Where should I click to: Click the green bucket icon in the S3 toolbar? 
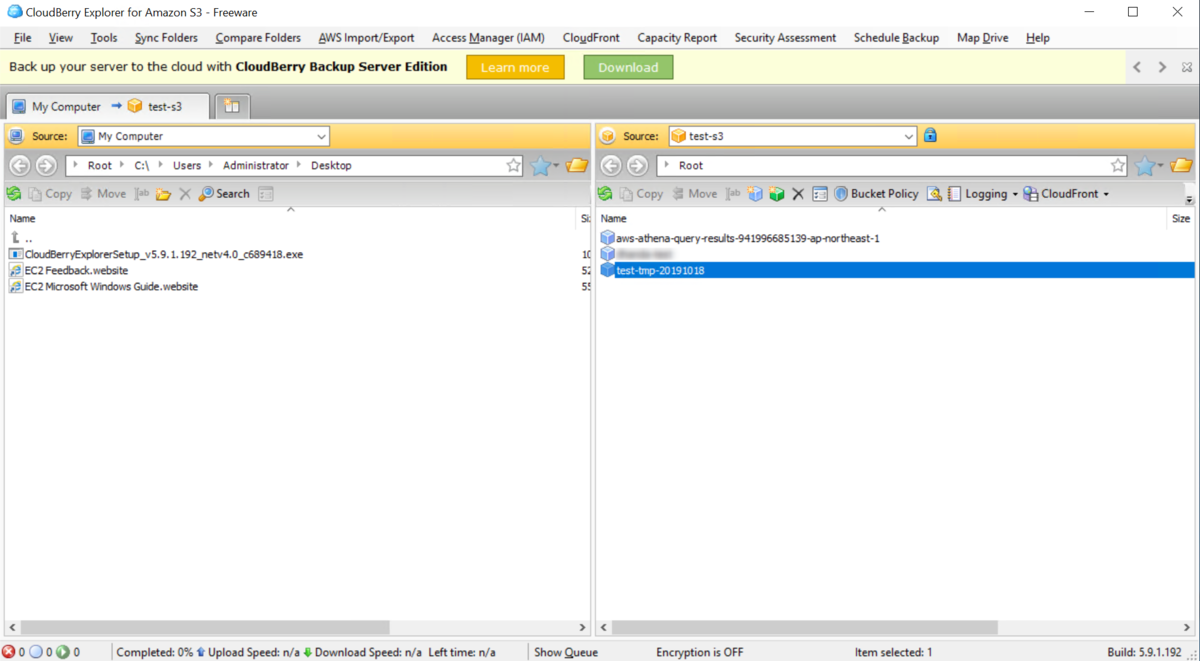777,194
